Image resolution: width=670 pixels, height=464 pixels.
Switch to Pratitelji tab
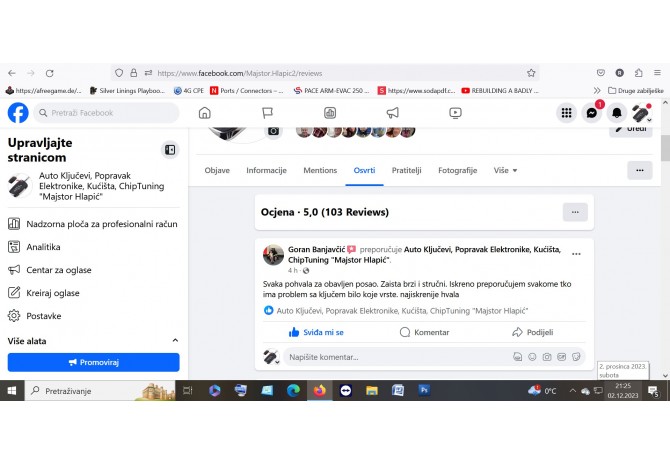406,170
